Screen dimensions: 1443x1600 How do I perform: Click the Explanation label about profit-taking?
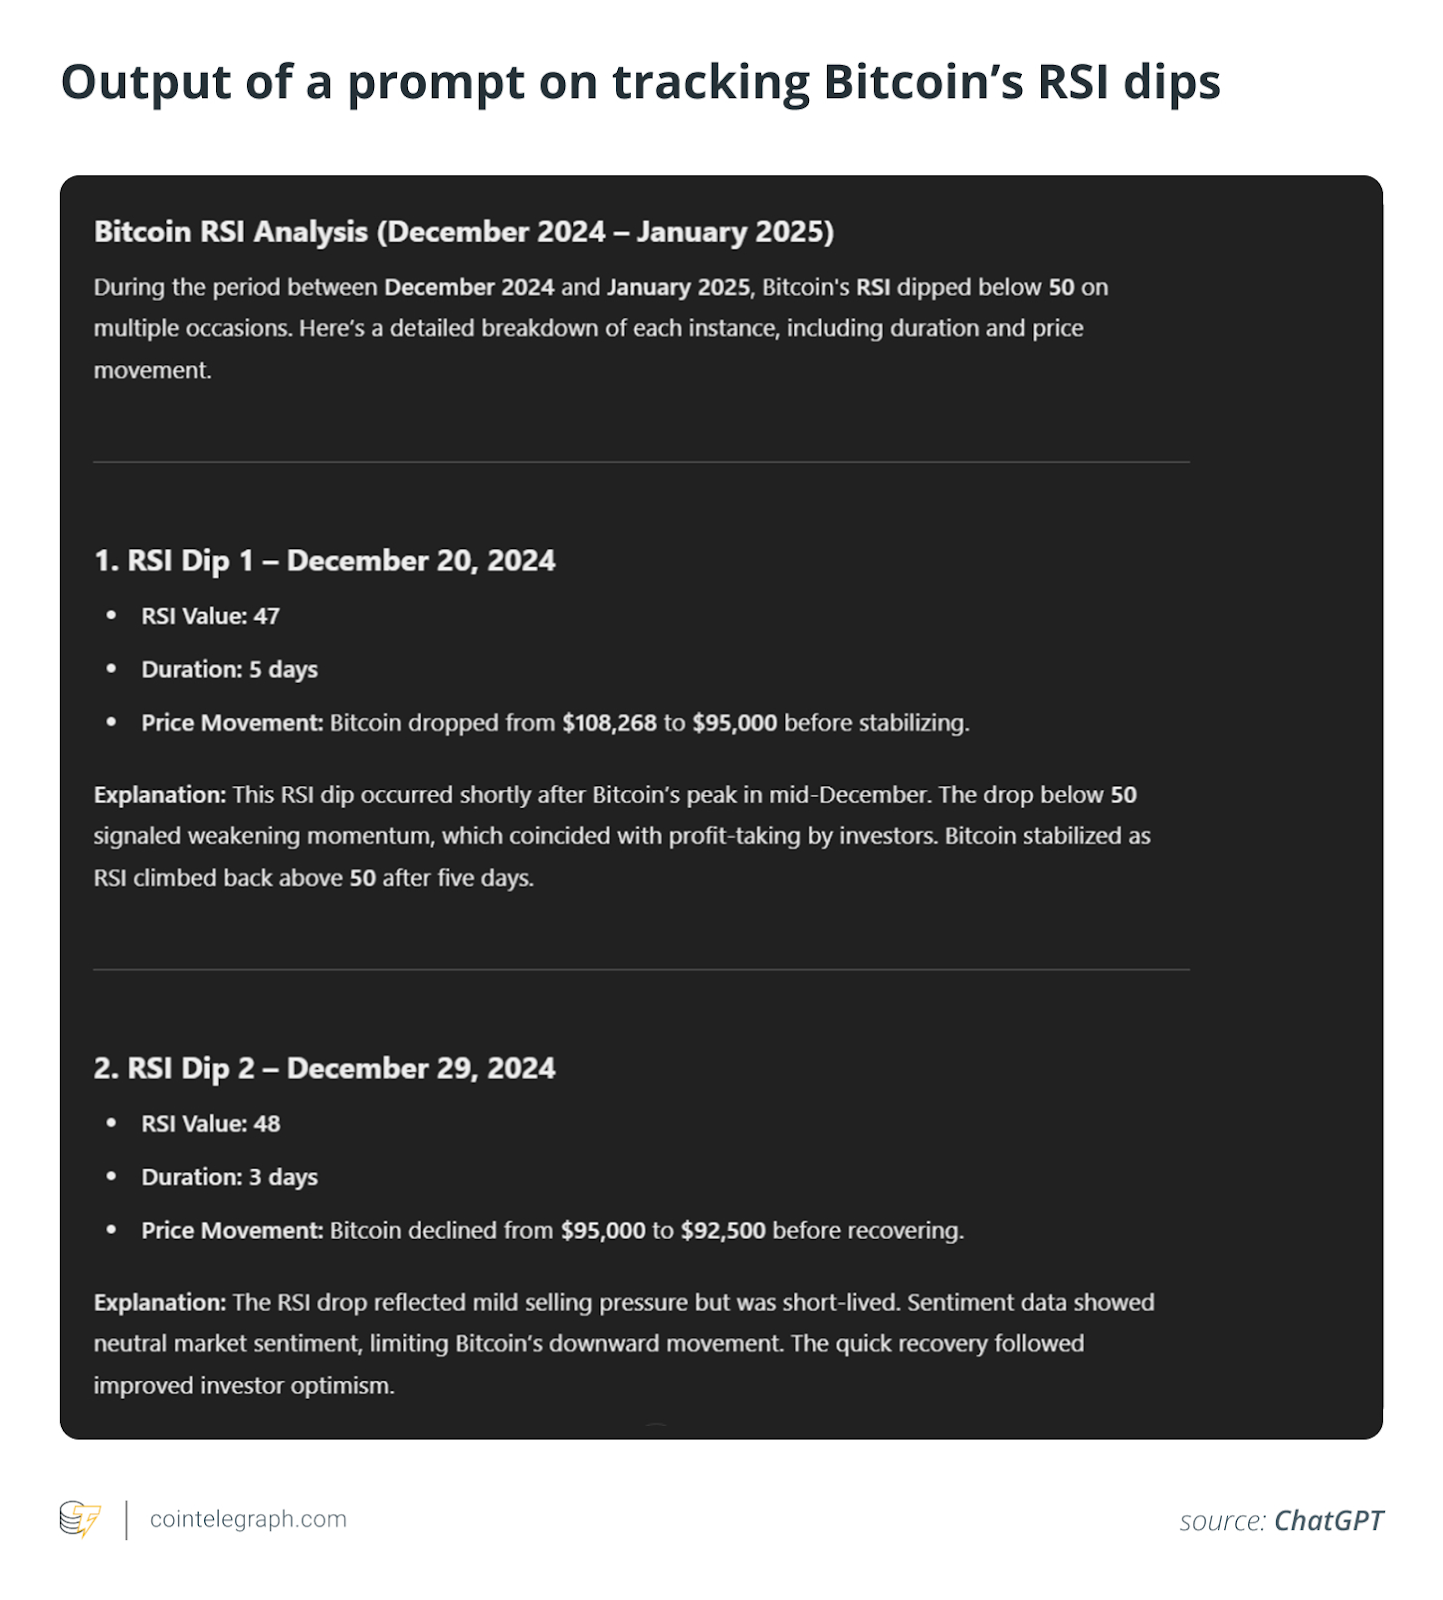(160, 795)
